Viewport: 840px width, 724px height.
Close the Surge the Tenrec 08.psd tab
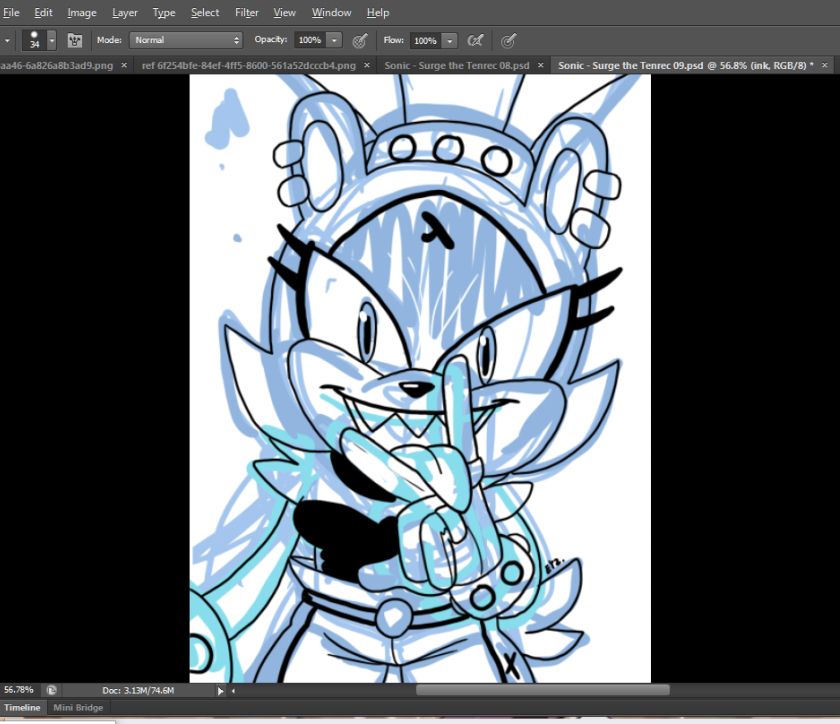click(541, 65)
